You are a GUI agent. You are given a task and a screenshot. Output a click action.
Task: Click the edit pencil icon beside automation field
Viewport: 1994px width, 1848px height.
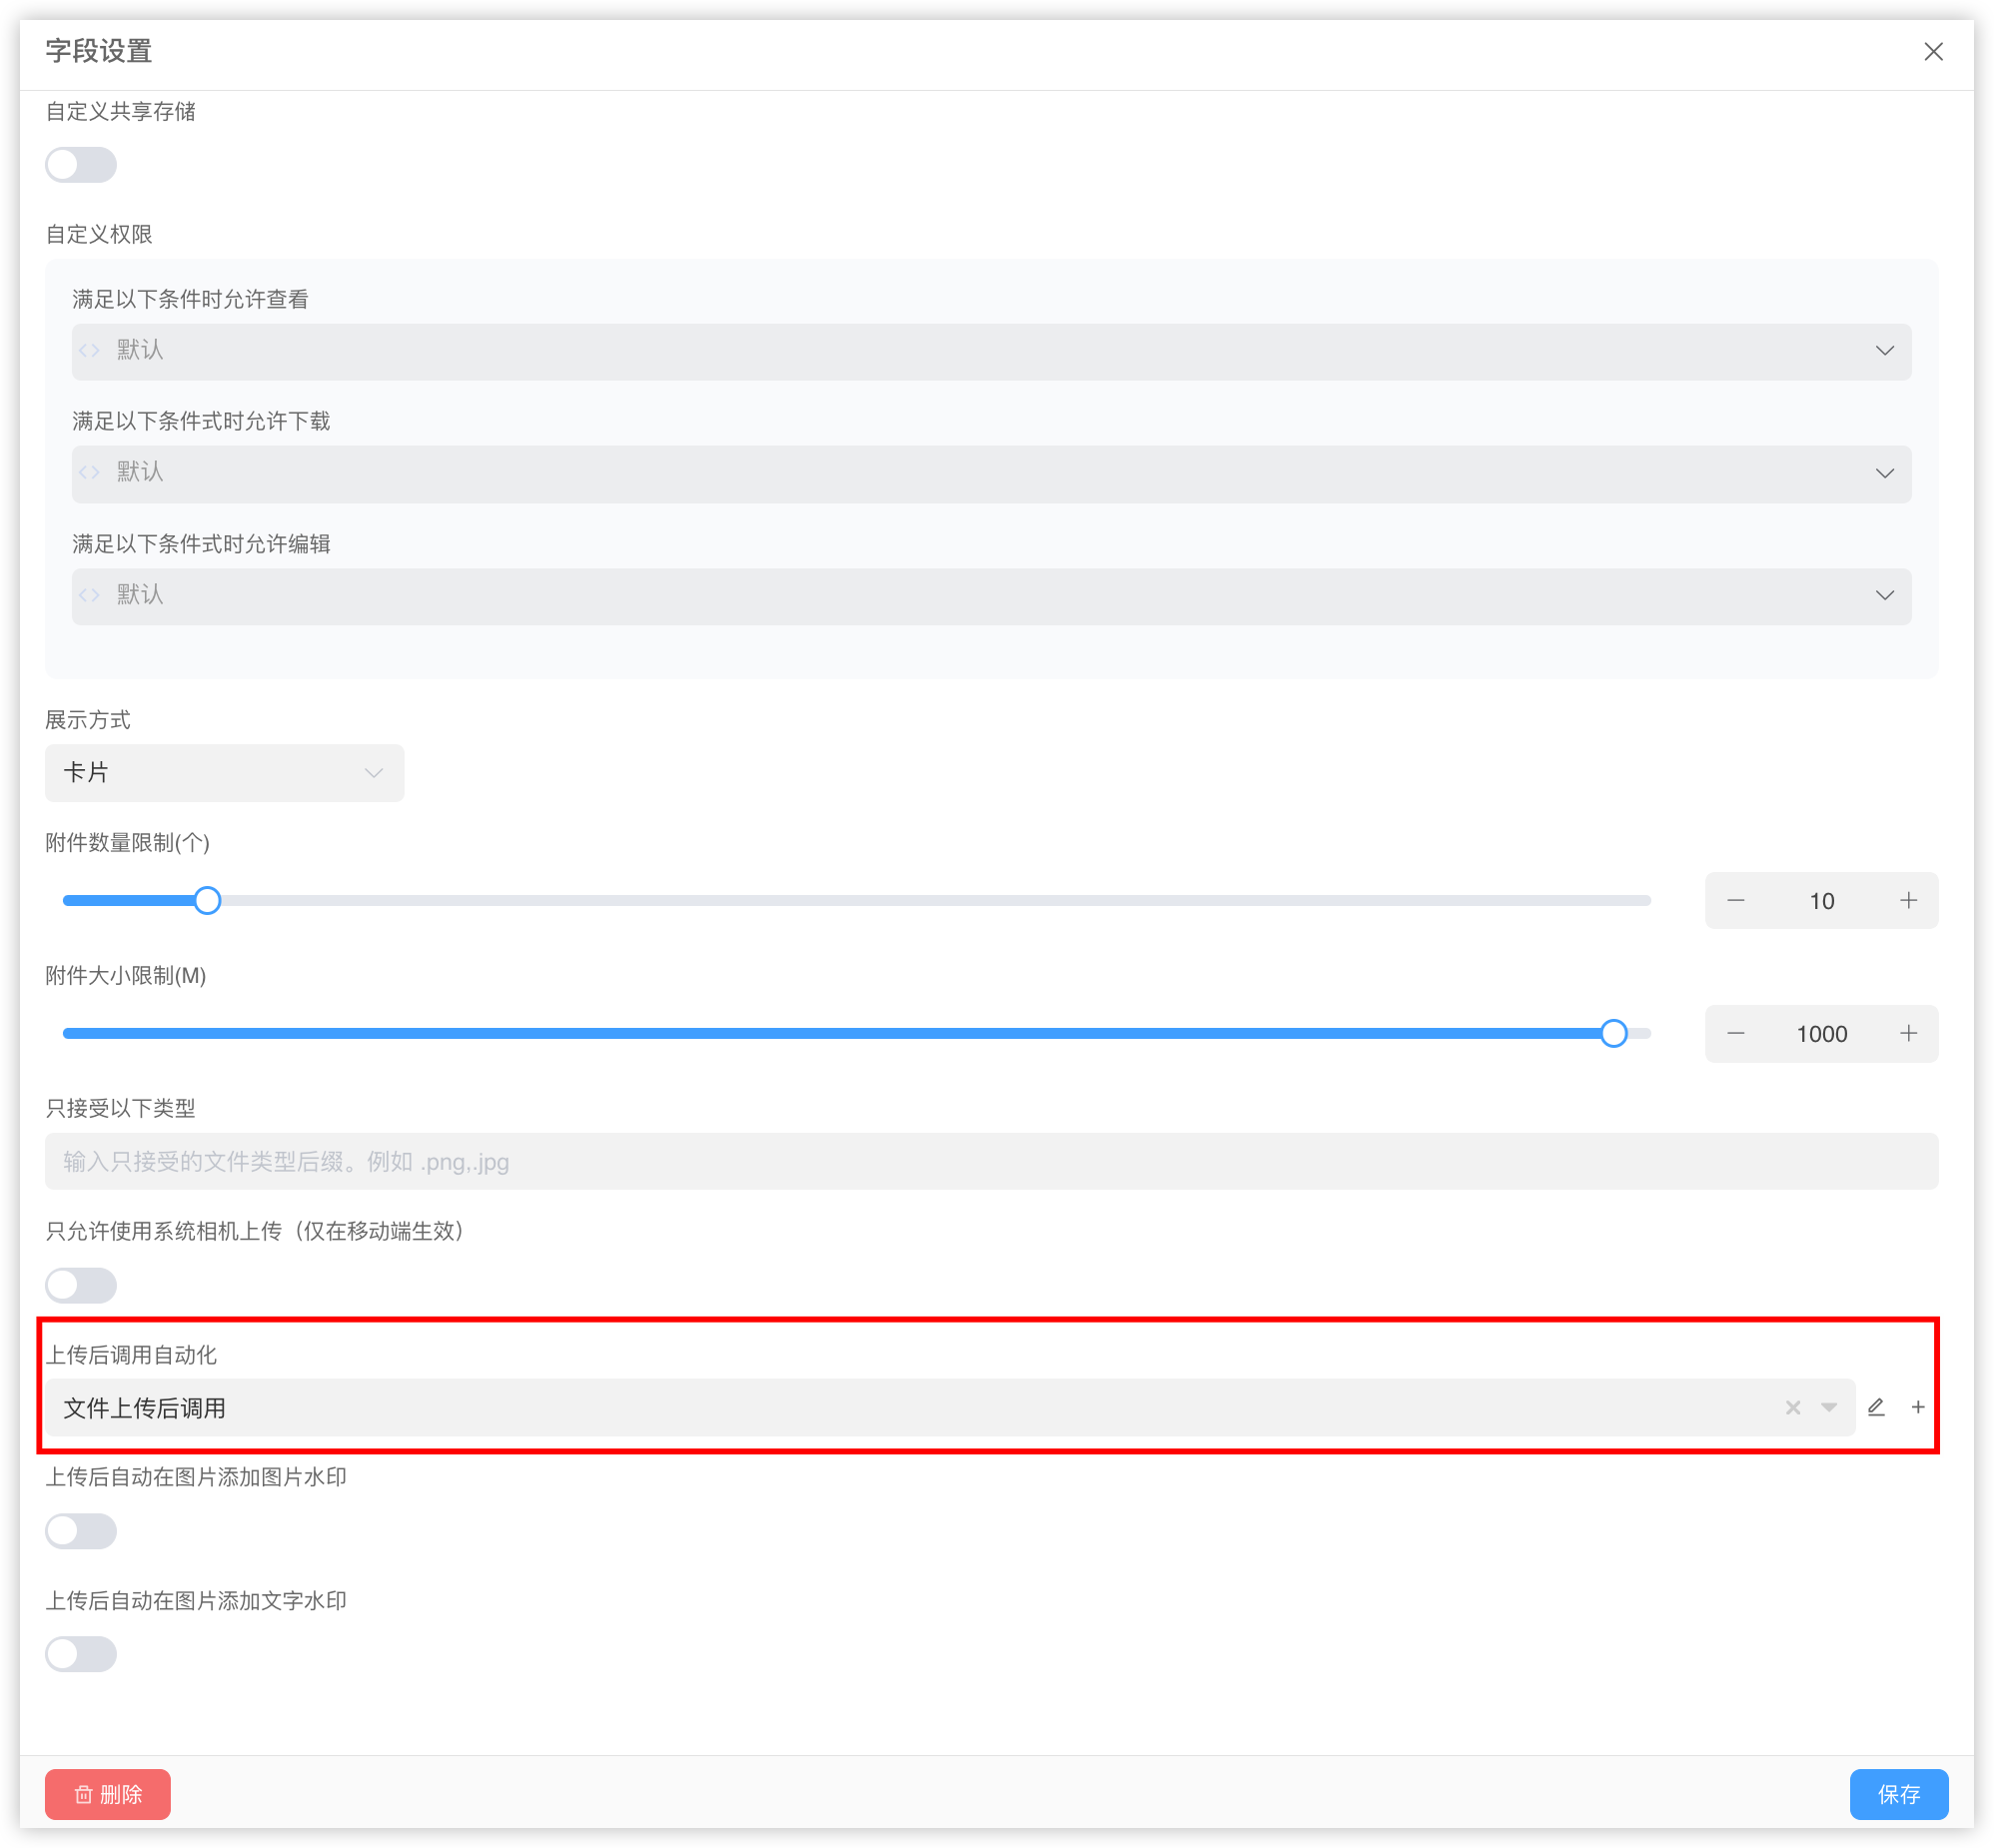coord(1876,1407)
